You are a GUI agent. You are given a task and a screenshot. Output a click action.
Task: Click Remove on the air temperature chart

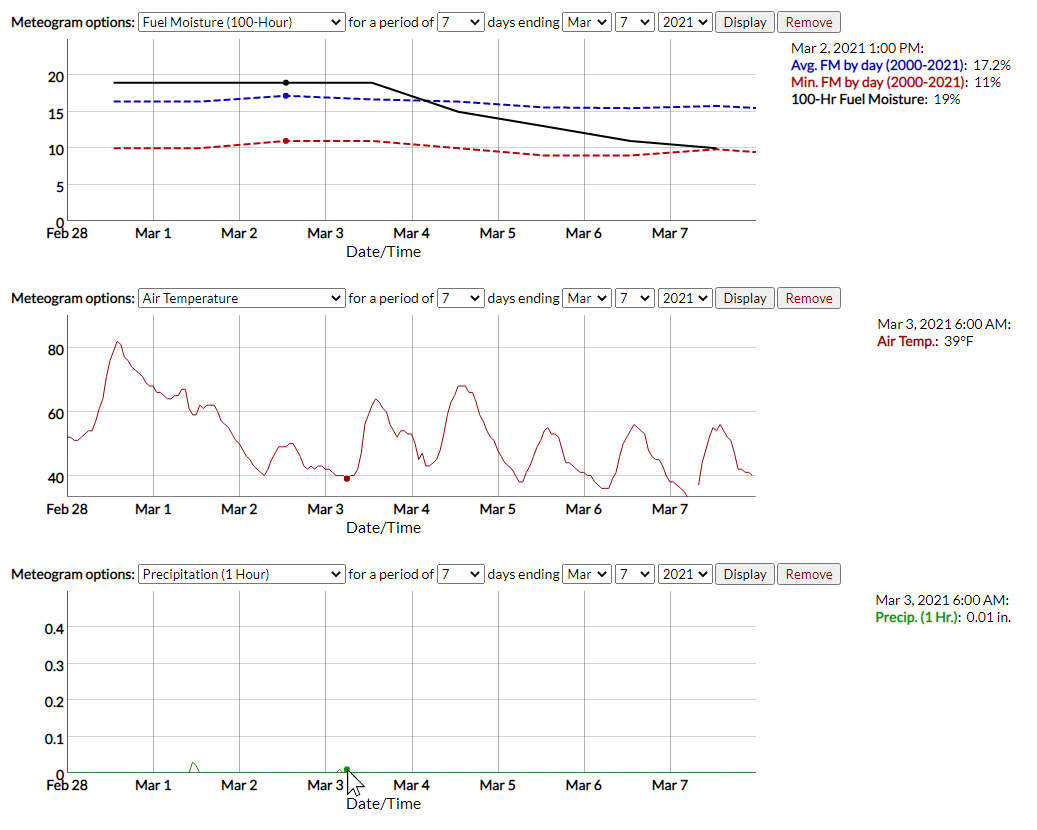coord(808,297)
